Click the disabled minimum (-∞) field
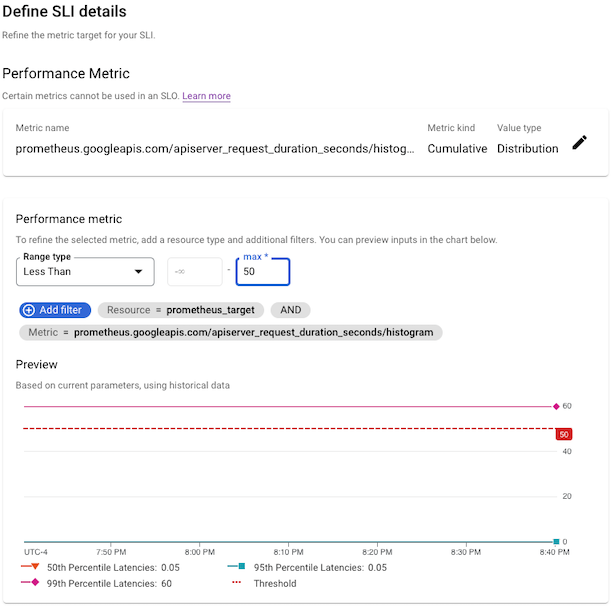This screenshot has height=606, width=614. (x=194, y=272)
